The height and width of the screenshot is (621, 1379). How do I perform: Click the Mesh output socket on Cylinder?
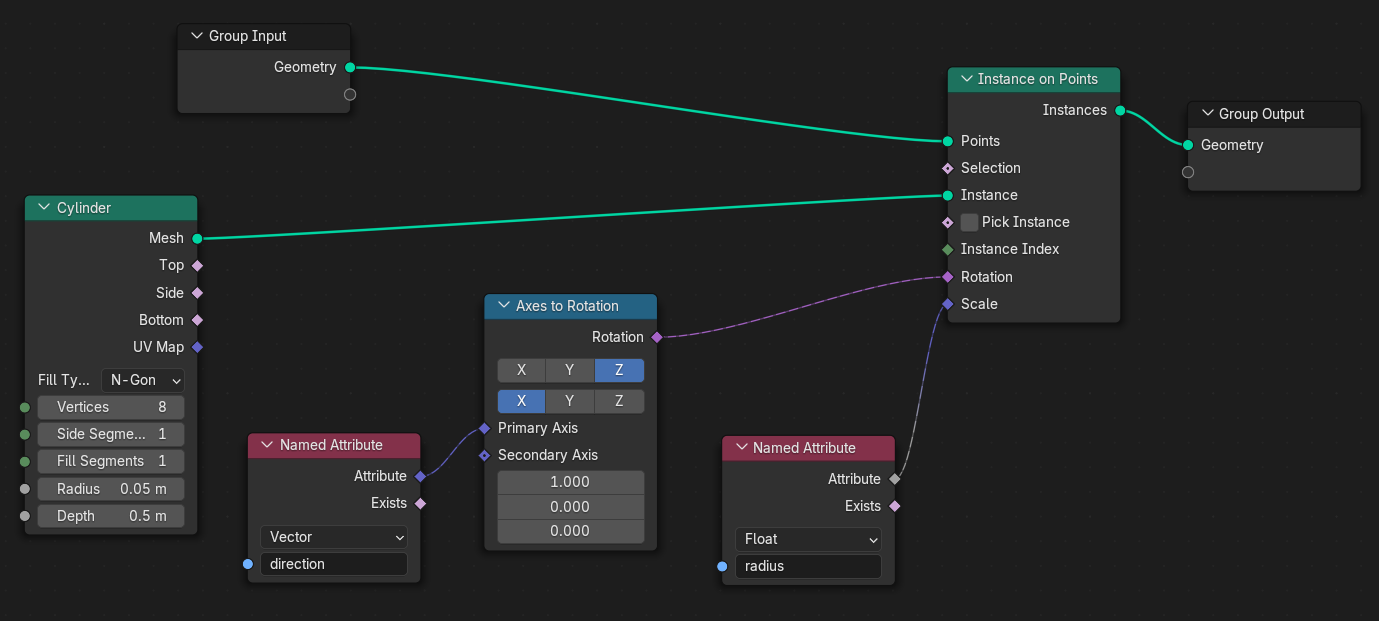[197, 238]
